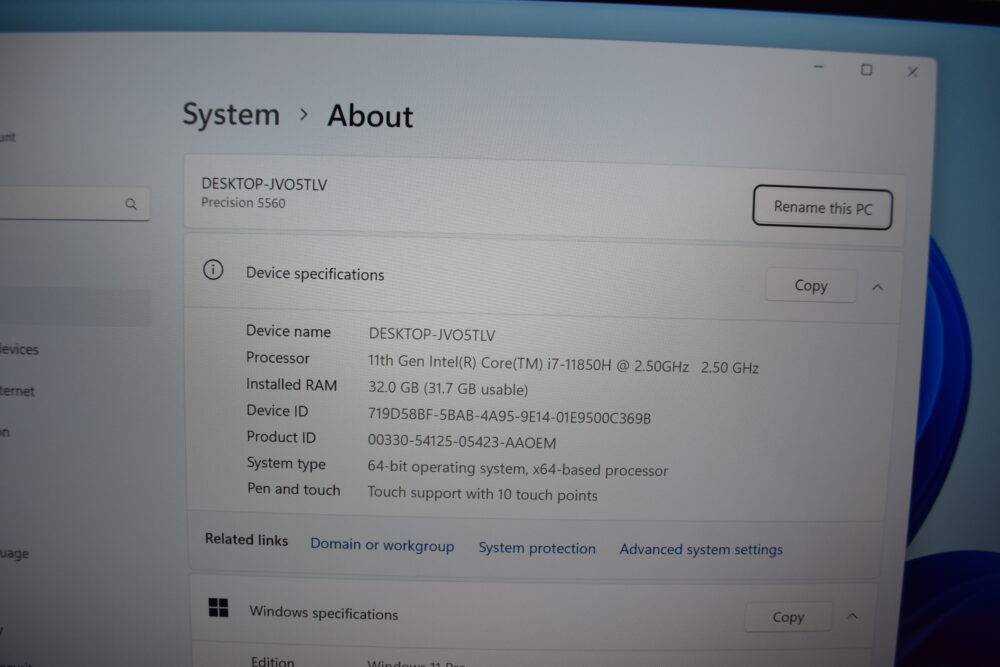Screen dimensions: 1000x667
Task: Select the device name value DESKTOP-JVO5TLV in specifications
Action: coord(432,335)
